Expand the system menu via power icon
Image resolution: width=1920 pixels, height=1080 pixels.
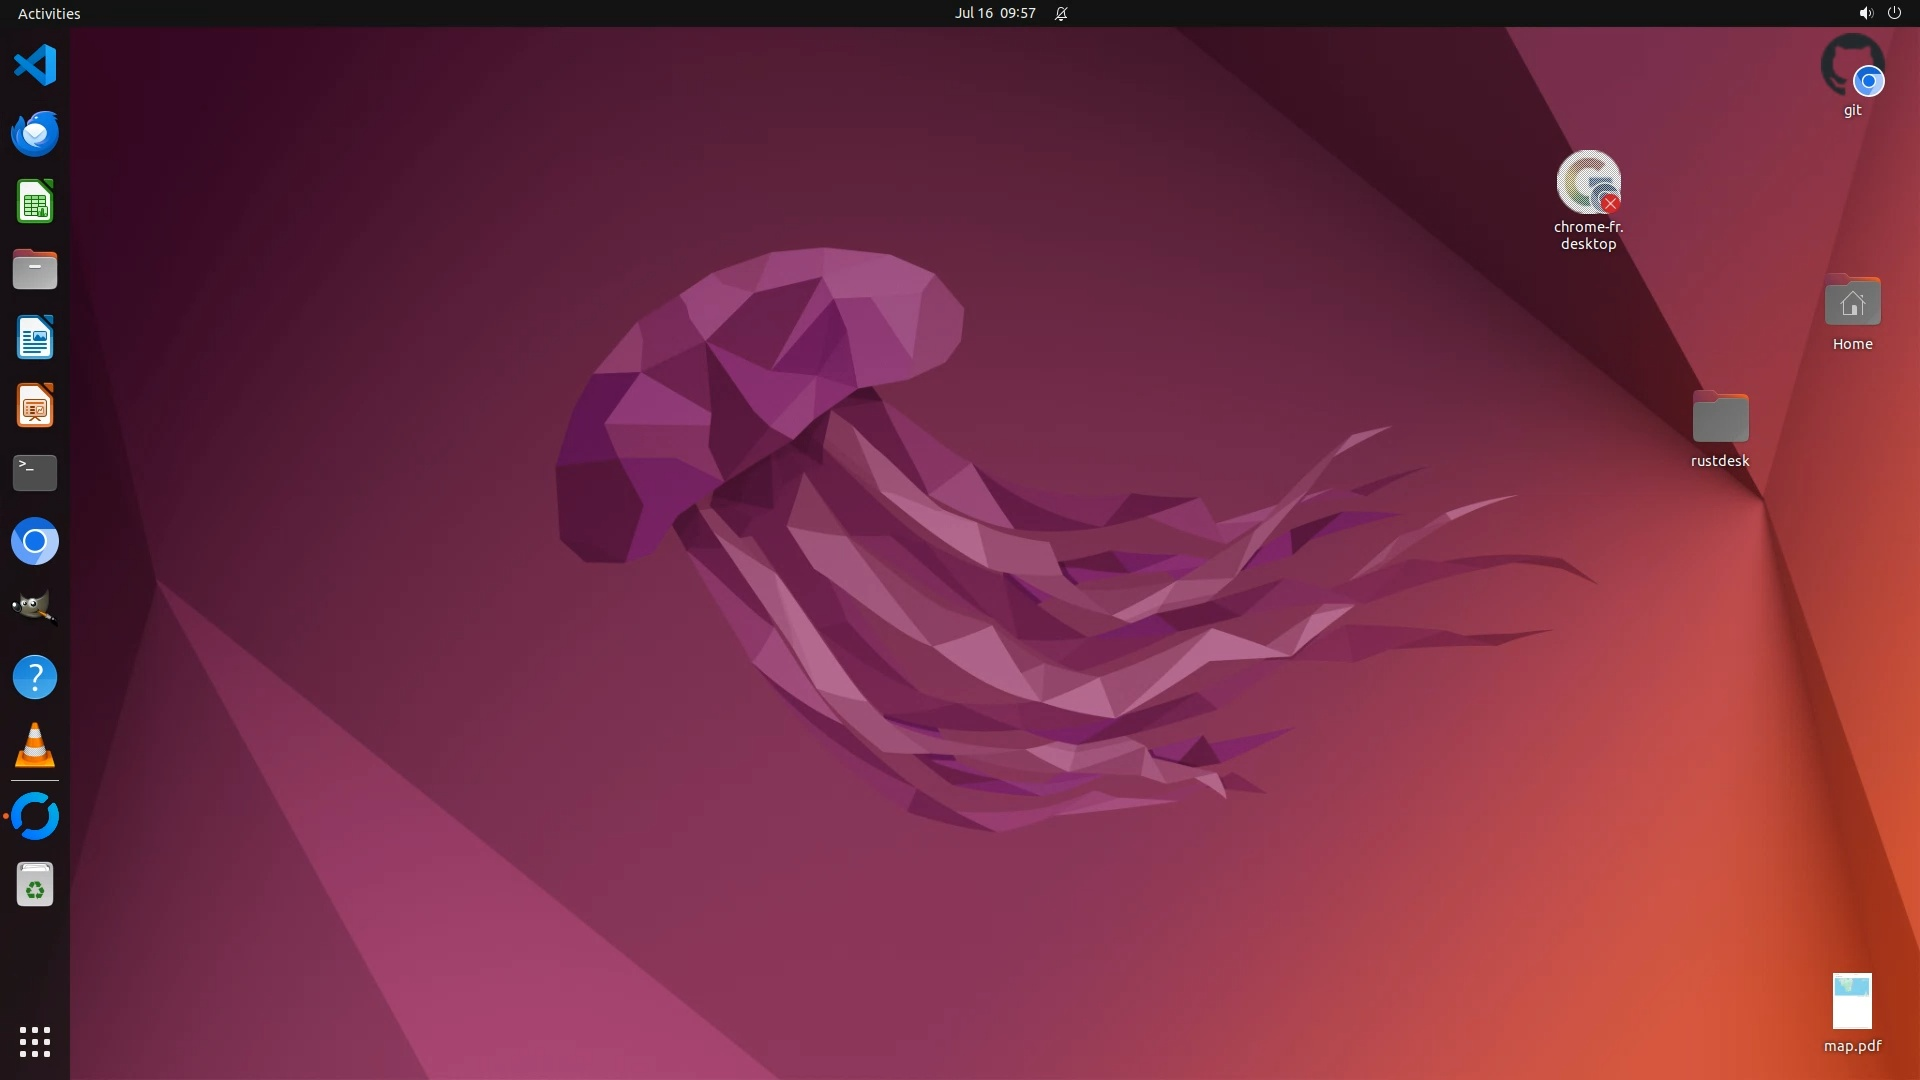tap(1894, 13)
